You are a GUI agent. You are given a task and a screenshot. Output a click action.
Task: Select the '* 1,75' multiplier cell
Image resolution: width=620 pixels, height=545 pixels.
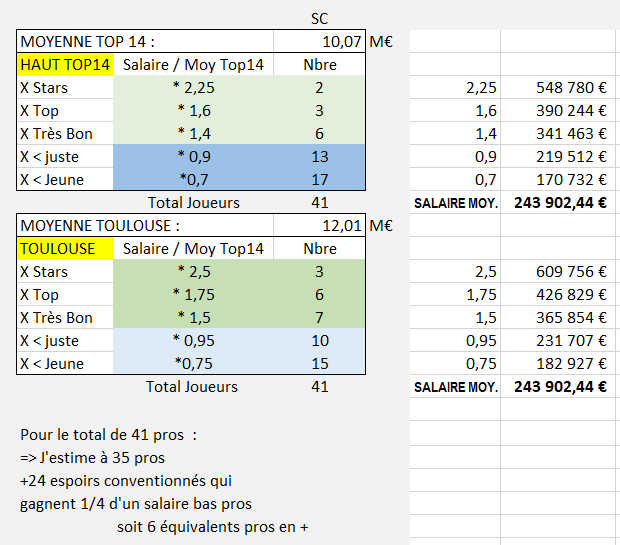(193, 294)
